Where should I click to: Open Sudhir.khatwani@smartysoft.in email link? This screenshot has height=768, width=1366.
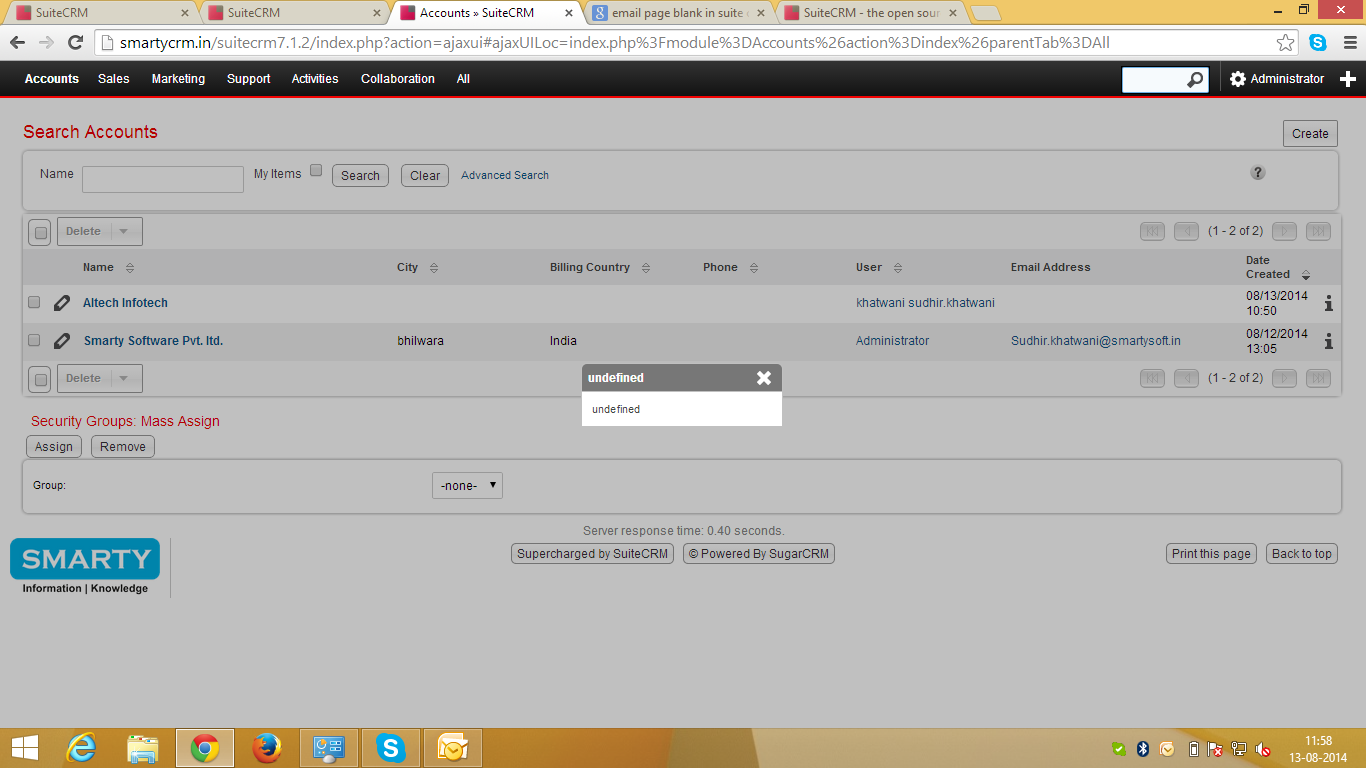tap(1096, 341)
